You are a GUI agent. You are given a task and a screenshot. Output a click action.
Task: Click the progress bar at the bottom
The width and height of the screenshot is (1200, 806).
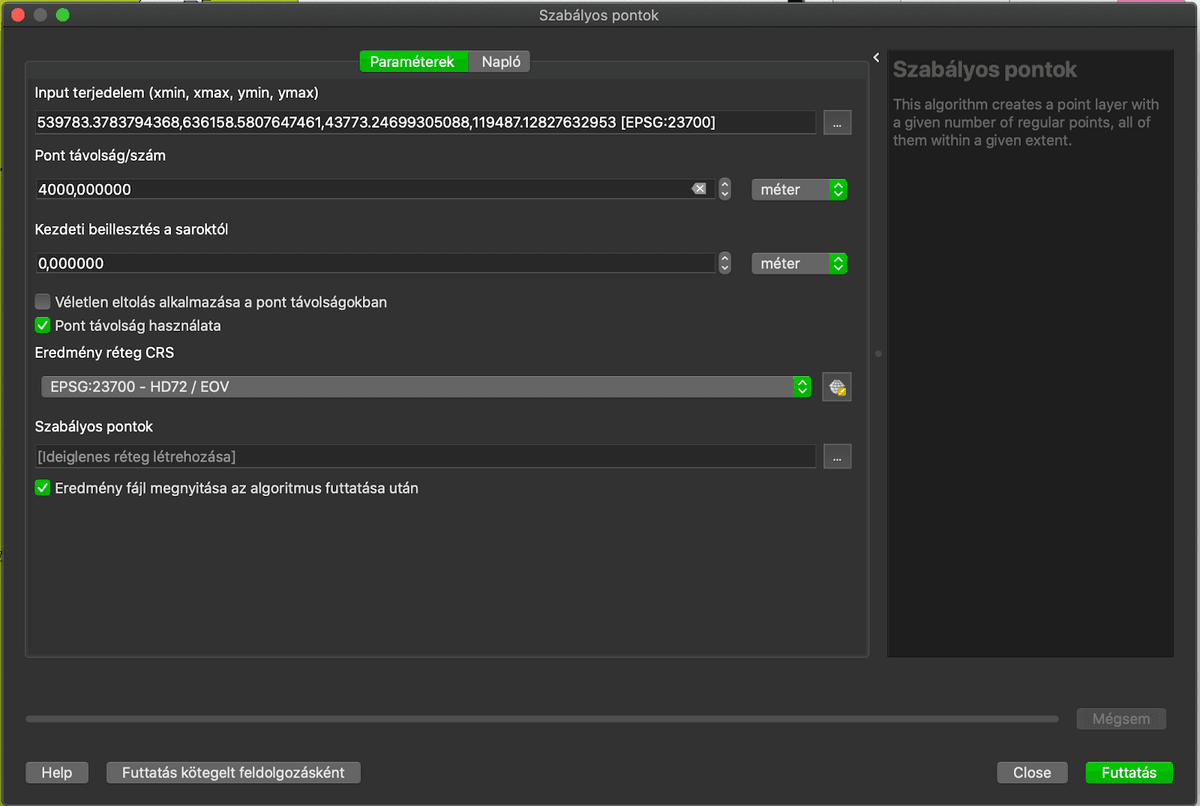click(541, 718)
